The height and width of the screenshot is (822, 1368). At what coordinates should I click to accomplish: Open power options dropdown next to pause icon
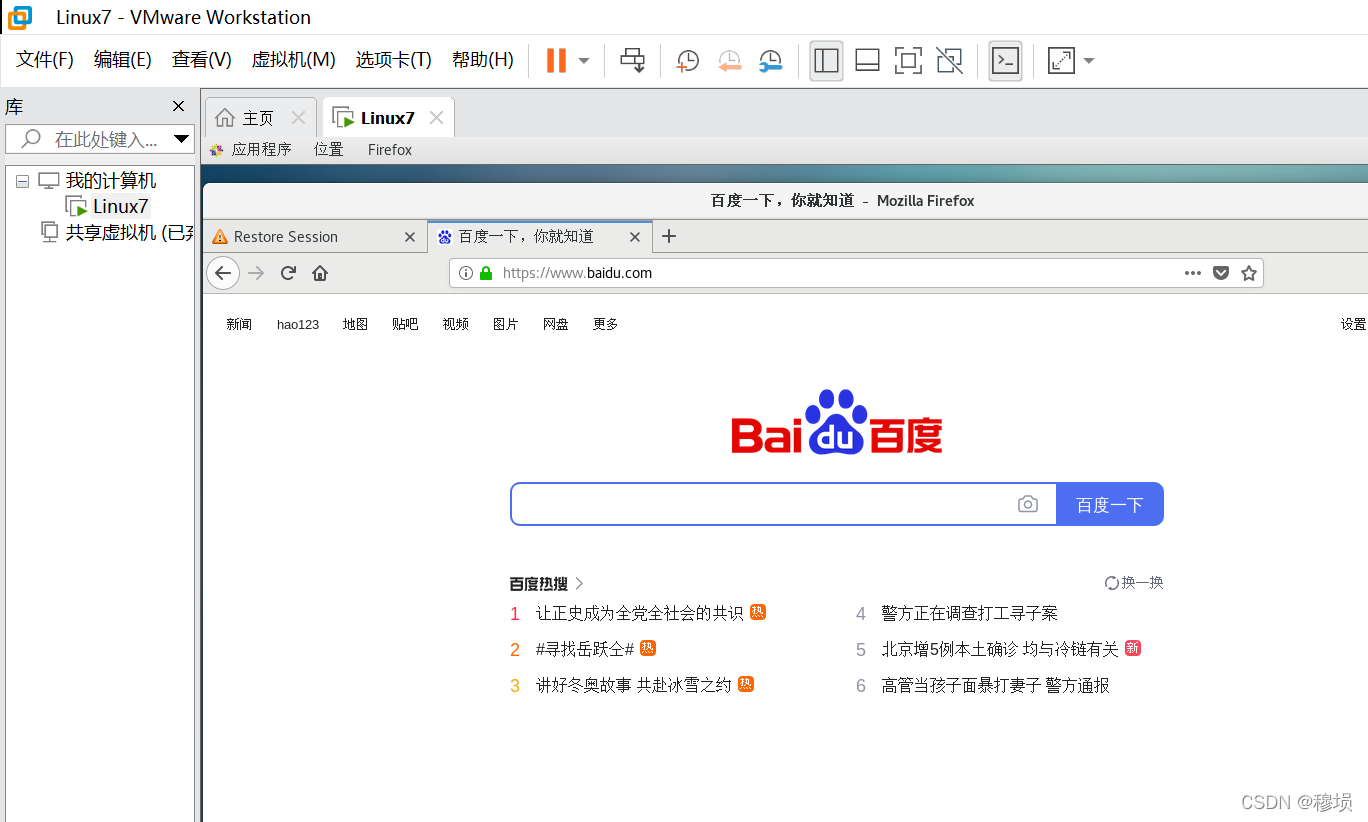pos(584,61)
